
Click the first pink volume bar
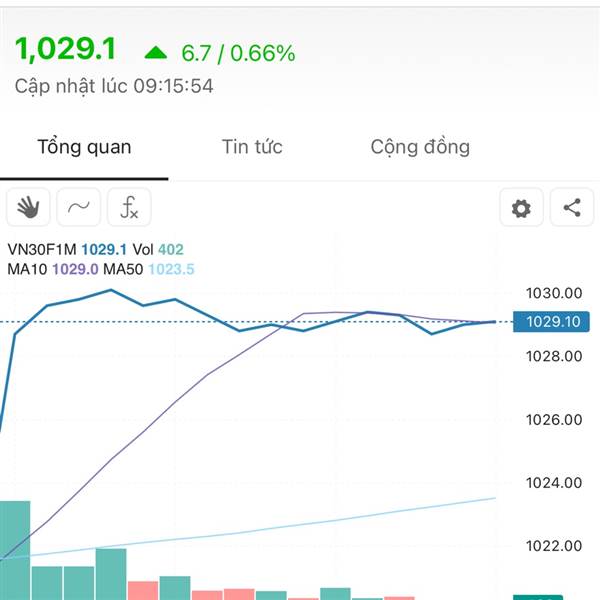coord(143,590)
